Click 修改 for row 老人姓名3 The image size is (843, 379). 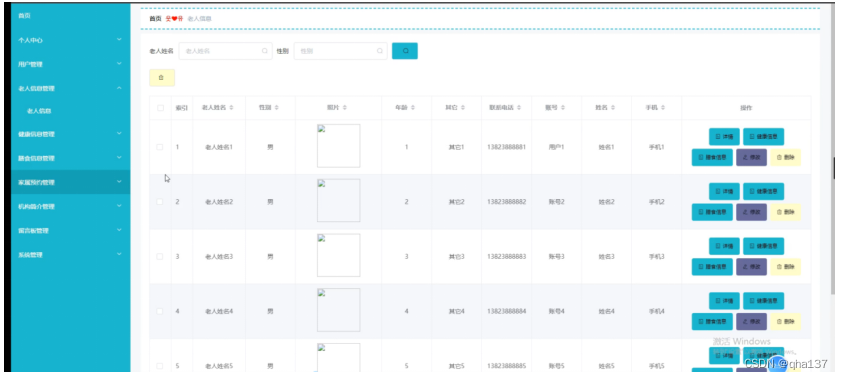[751, 267]
